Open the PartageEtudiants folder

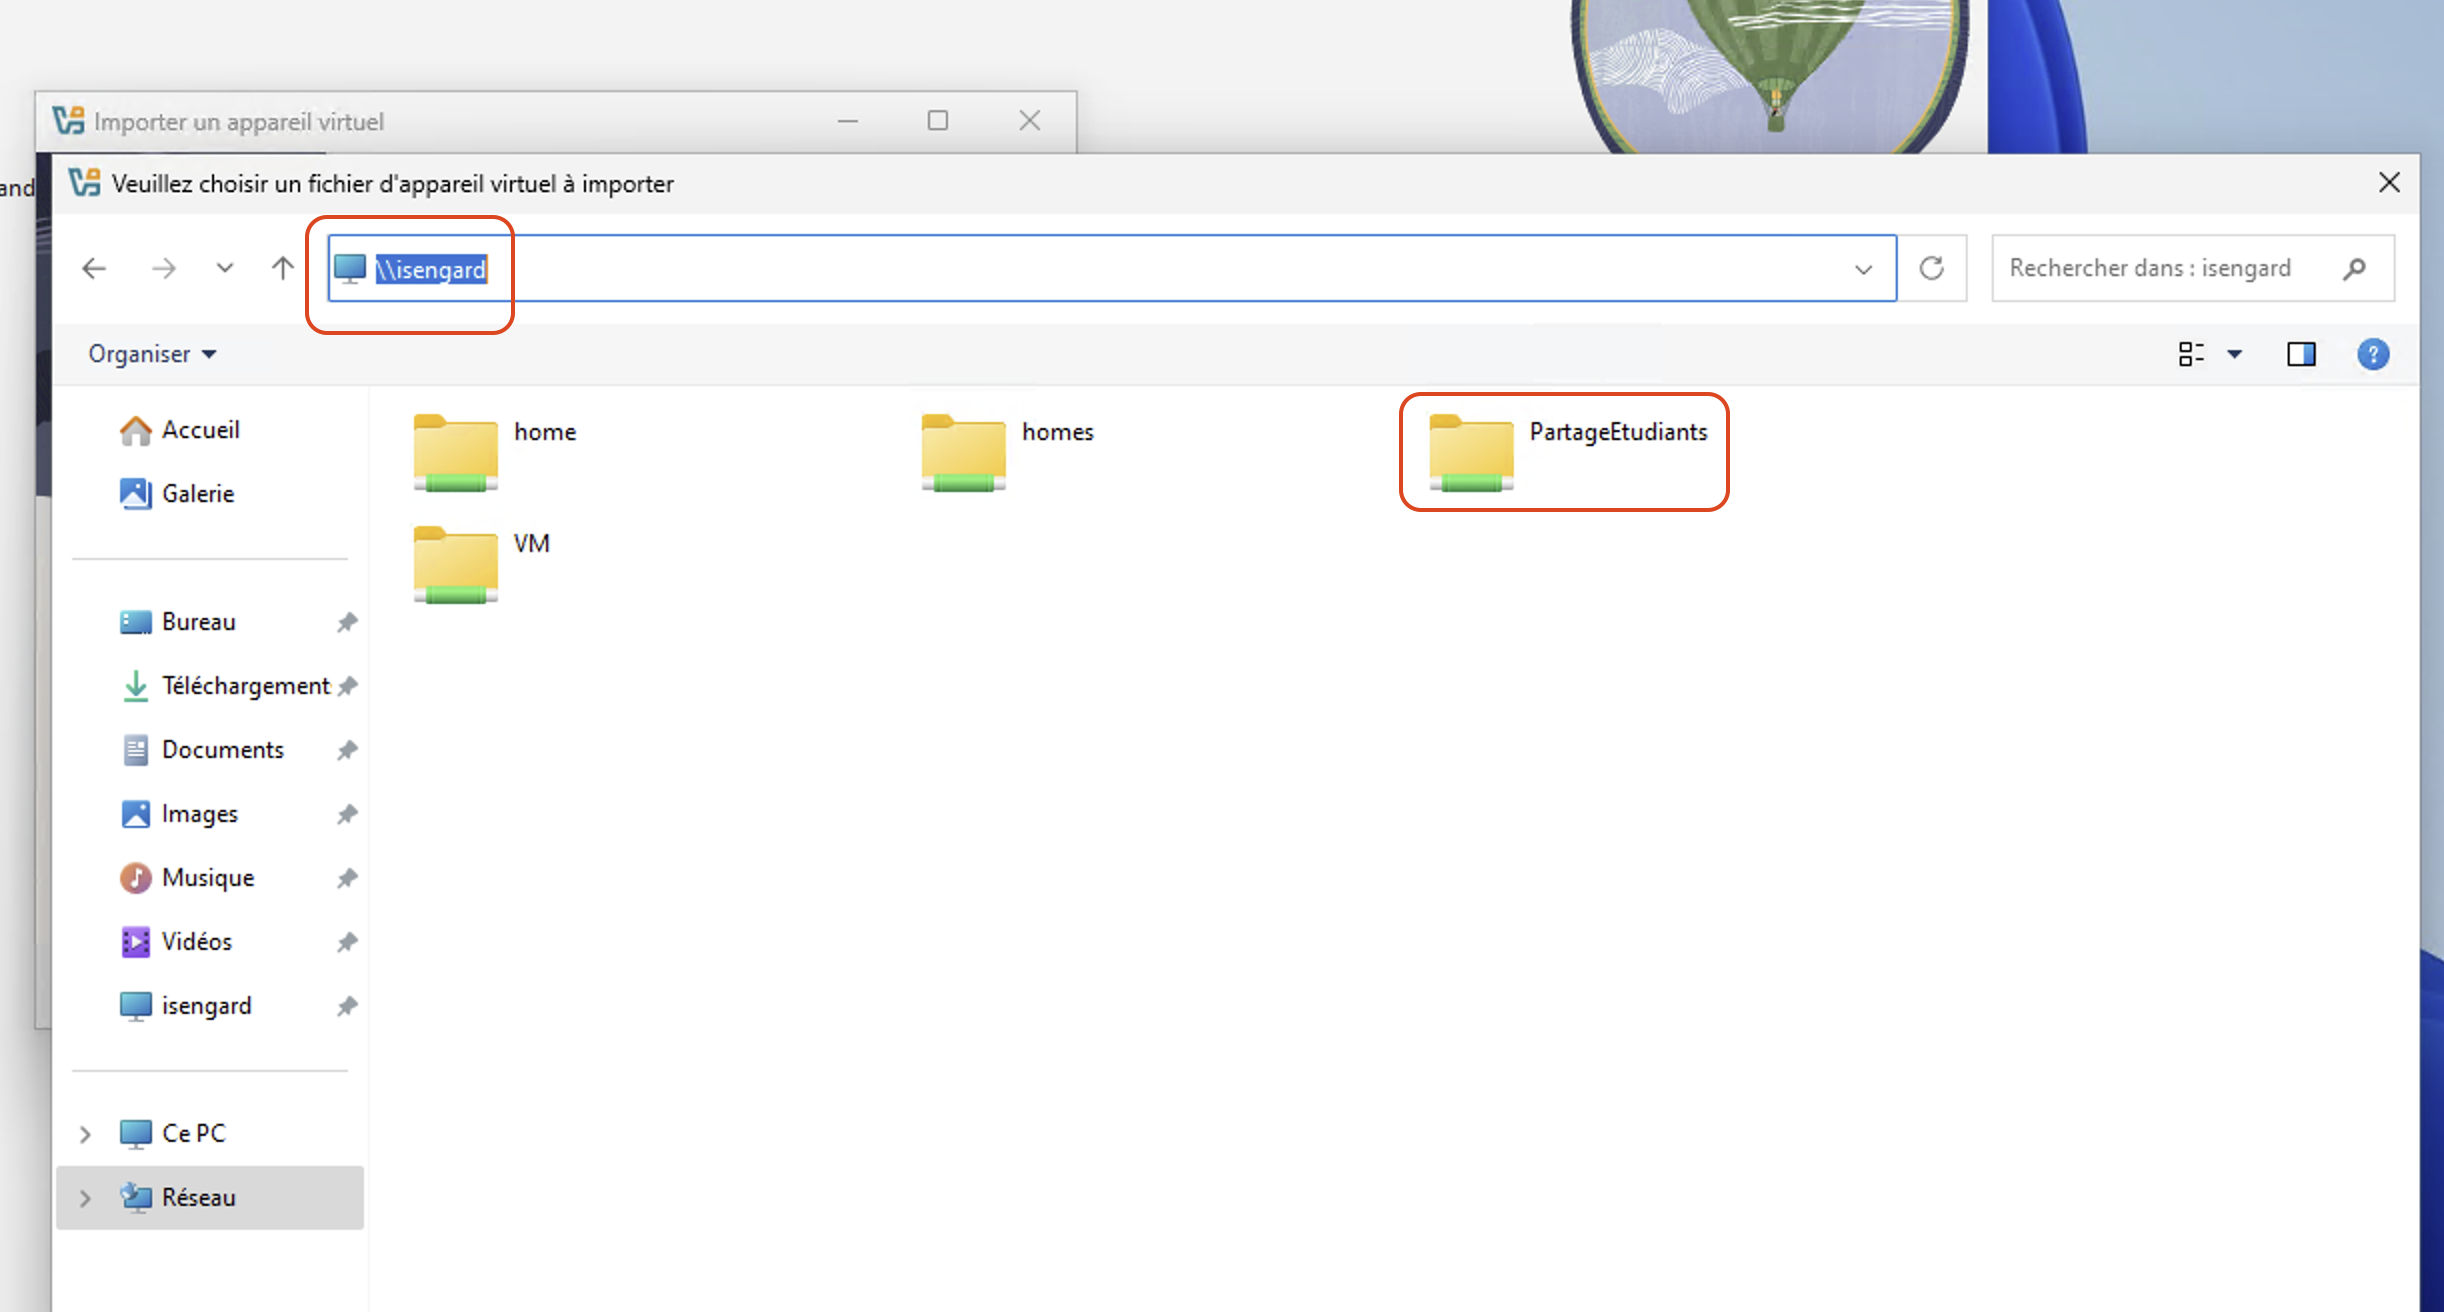point(1471,452)
